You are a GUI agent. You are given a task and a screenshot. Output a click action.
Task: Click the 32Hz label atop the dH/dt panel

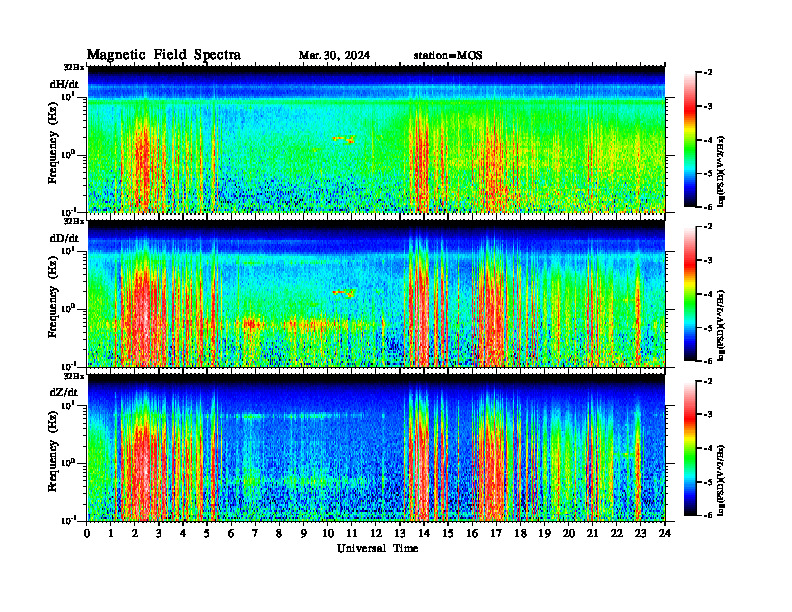pyautogui.click(x=73, y=67)
